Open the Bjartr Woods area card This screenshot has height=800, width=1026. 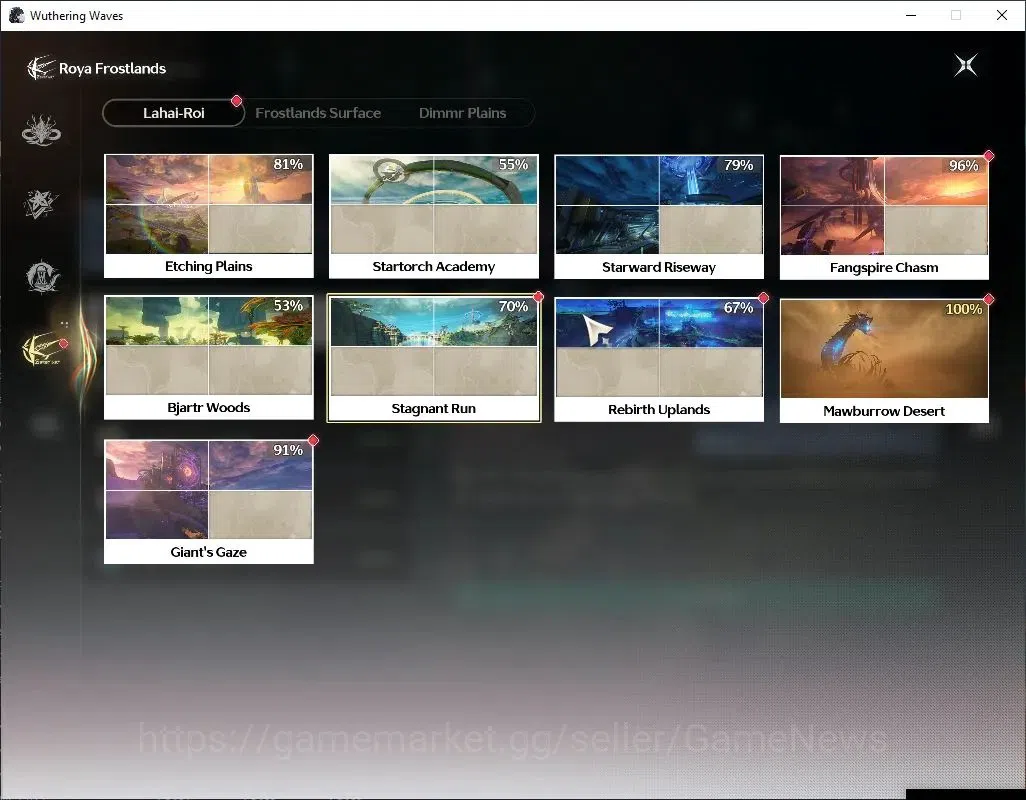coord(209,357)
